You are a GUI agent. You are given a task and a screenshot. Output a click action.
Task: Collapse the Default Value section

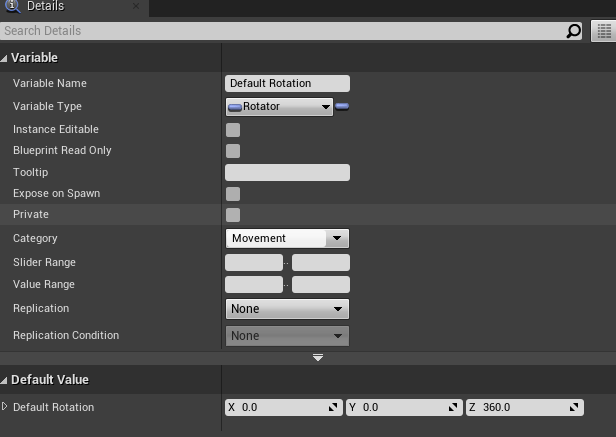(x=5, y=380)
